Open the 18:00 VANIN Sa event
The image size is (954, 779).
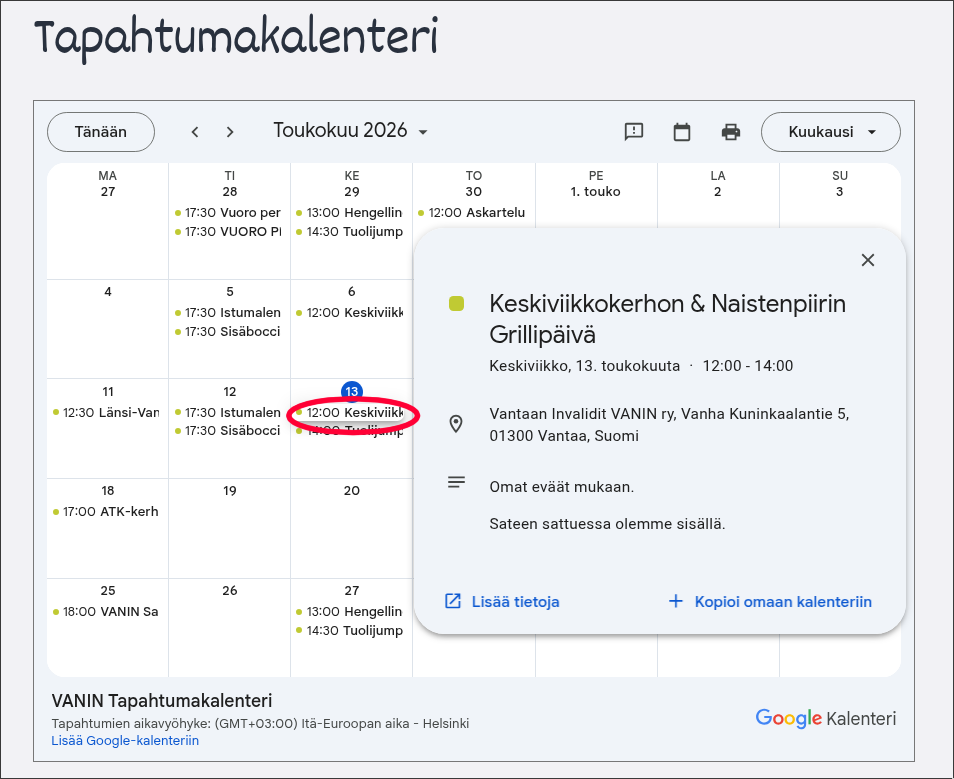pos(108,612)
